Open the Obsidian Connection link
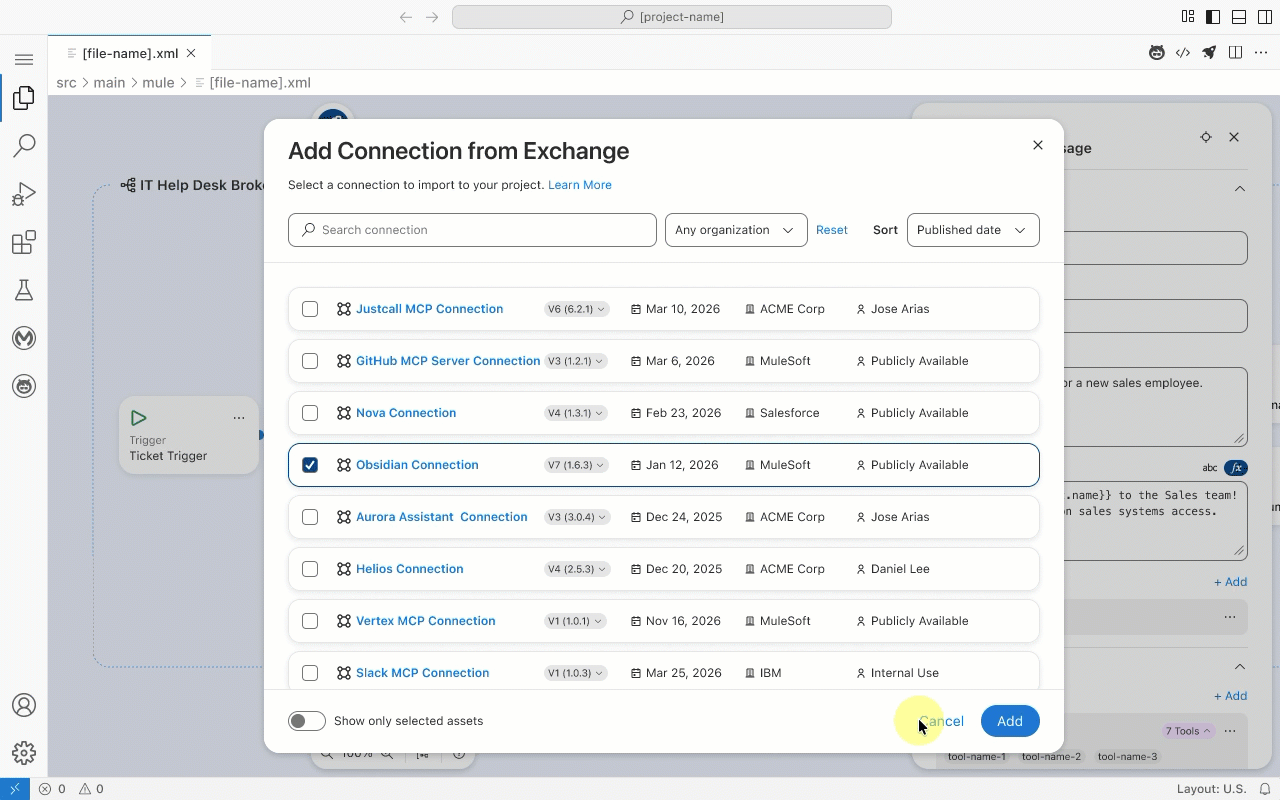Viewport: 1280px width, 800px height. coord(417,465)
